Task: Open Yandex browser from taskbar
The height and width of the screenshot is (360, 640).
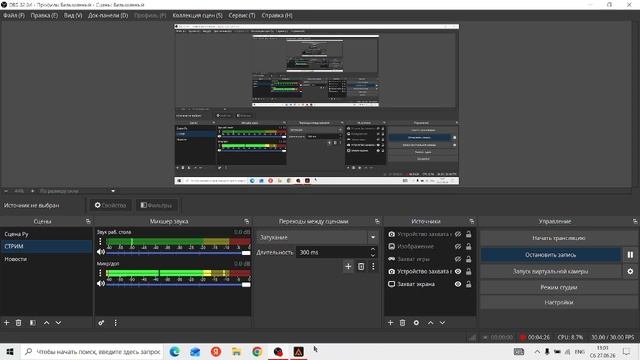Action: (x=216, y=352)
